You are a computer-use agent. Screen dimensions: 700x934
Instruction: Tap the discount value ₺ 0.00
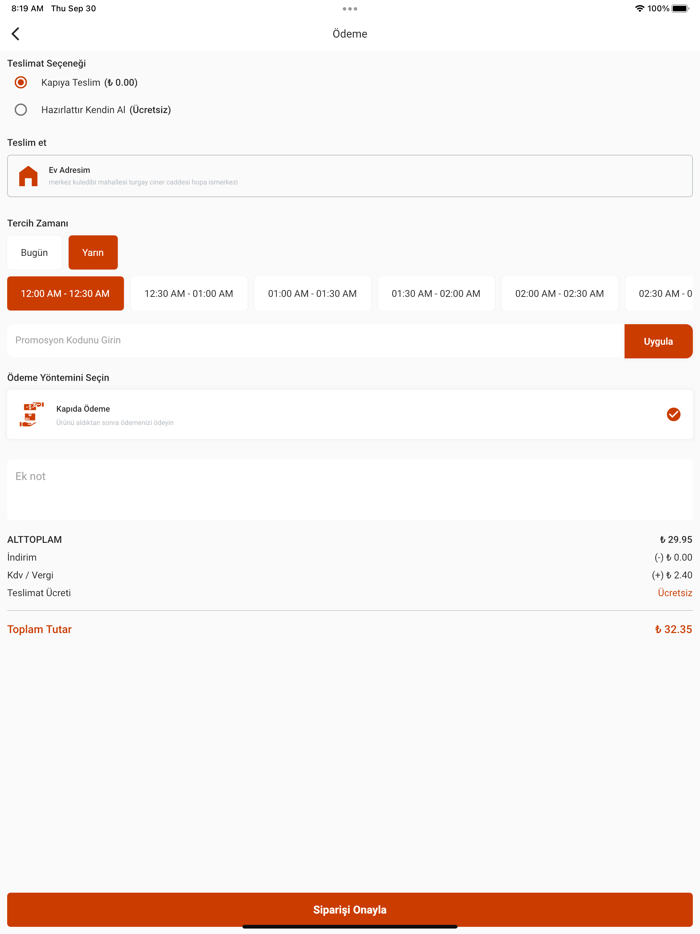673,558
